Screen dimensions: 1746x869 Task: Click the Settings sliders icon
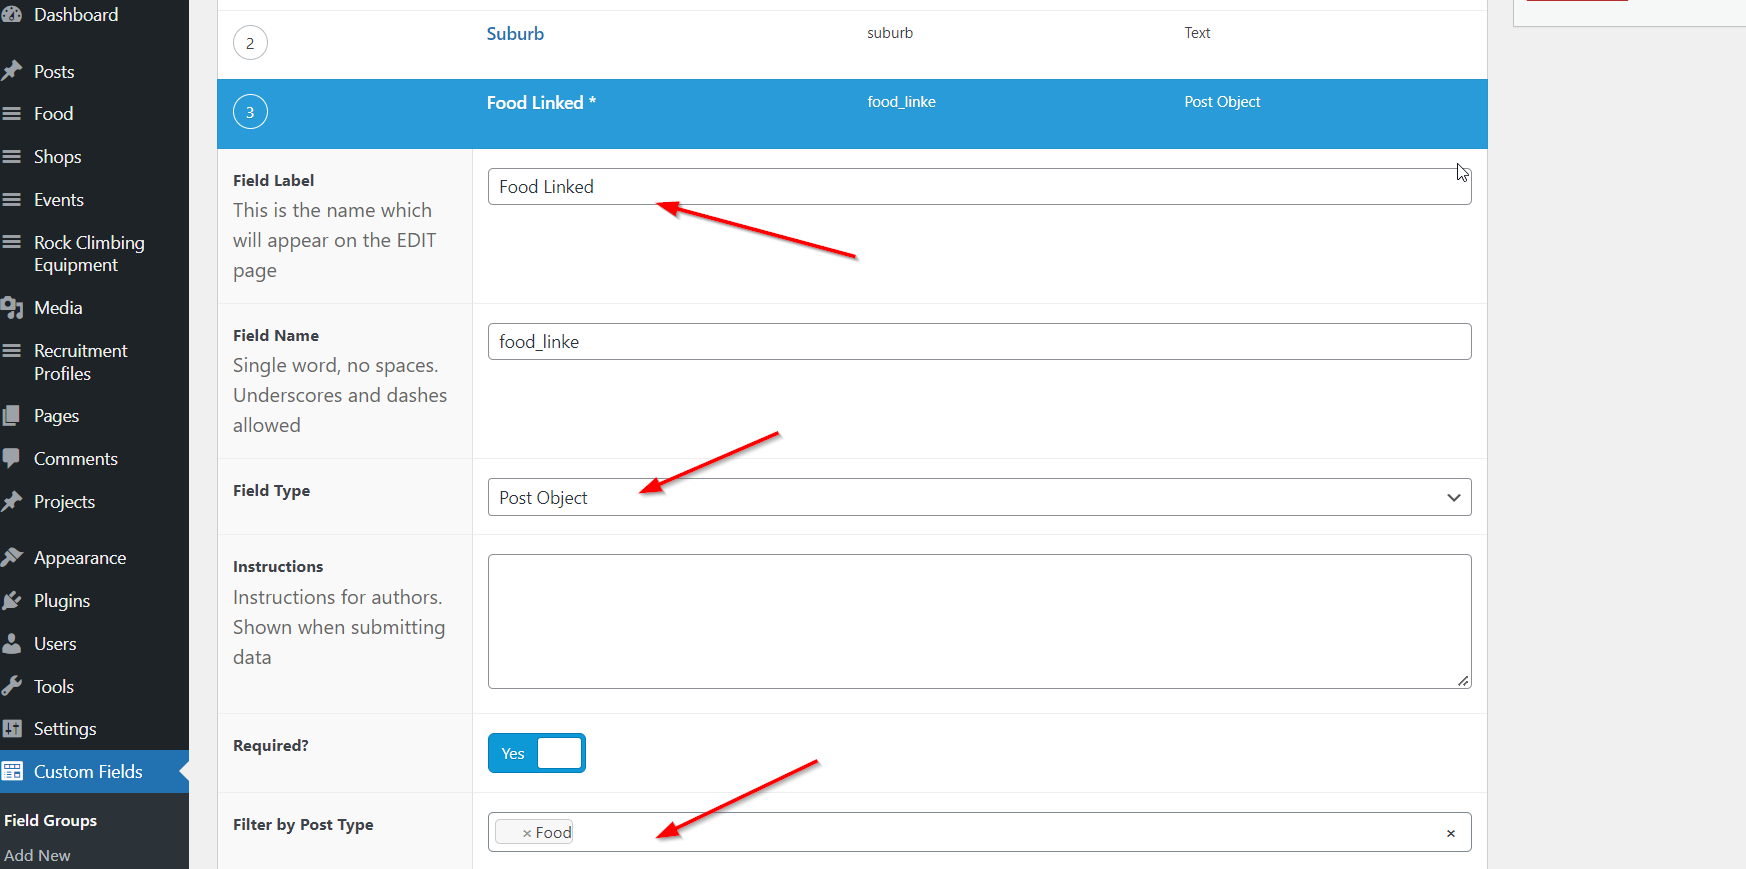12,729
